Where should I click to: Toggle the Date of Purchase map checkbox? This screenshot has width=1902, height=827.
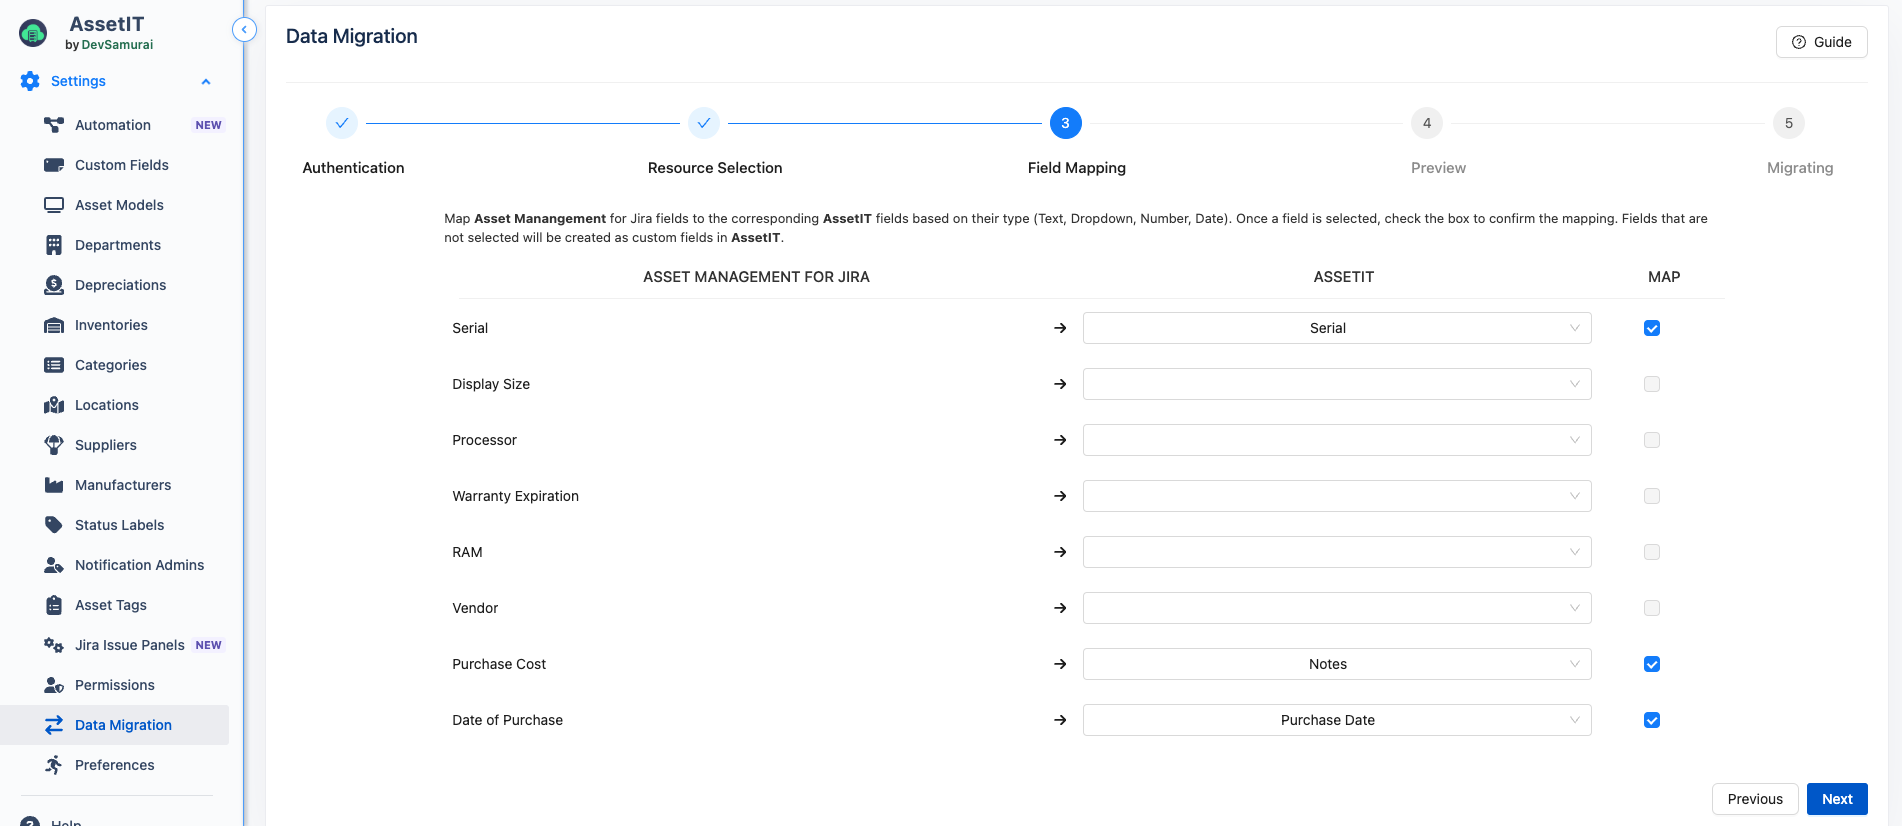[1652, 720]
